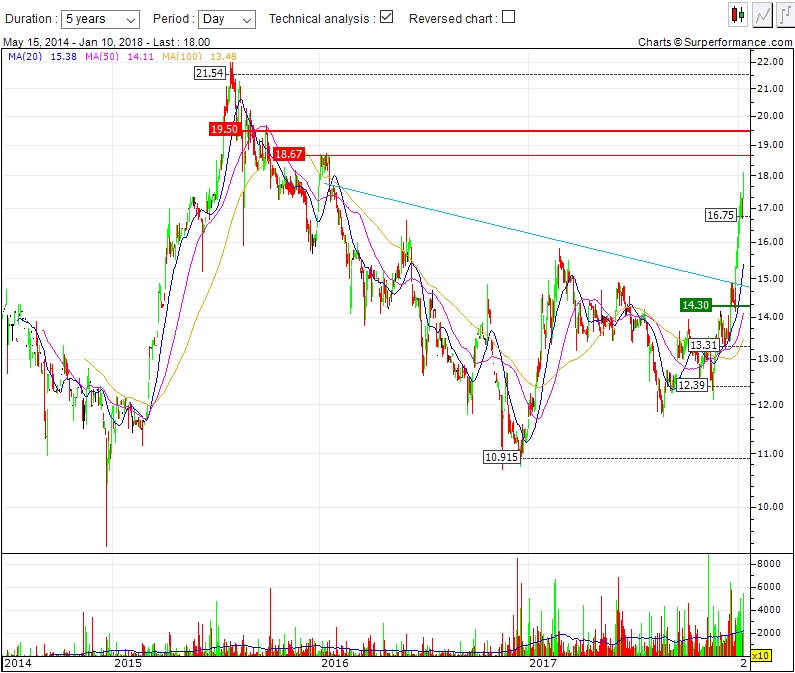
Task: Click the 13.31 price label box
Action: tap(704, 345)
